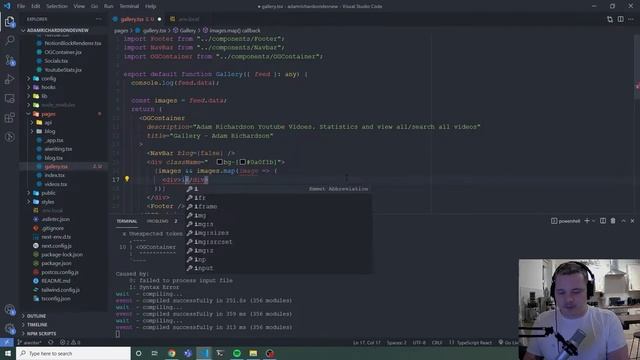Click the Windows search box
This screenshot has height=360, width=640.
(x=73, y=353)
